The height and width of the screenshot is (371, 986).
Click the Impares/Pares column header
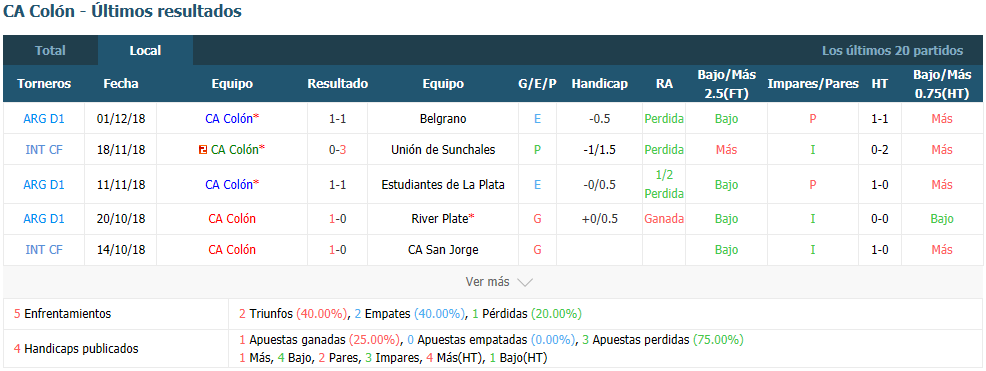(x=812, y=84)
